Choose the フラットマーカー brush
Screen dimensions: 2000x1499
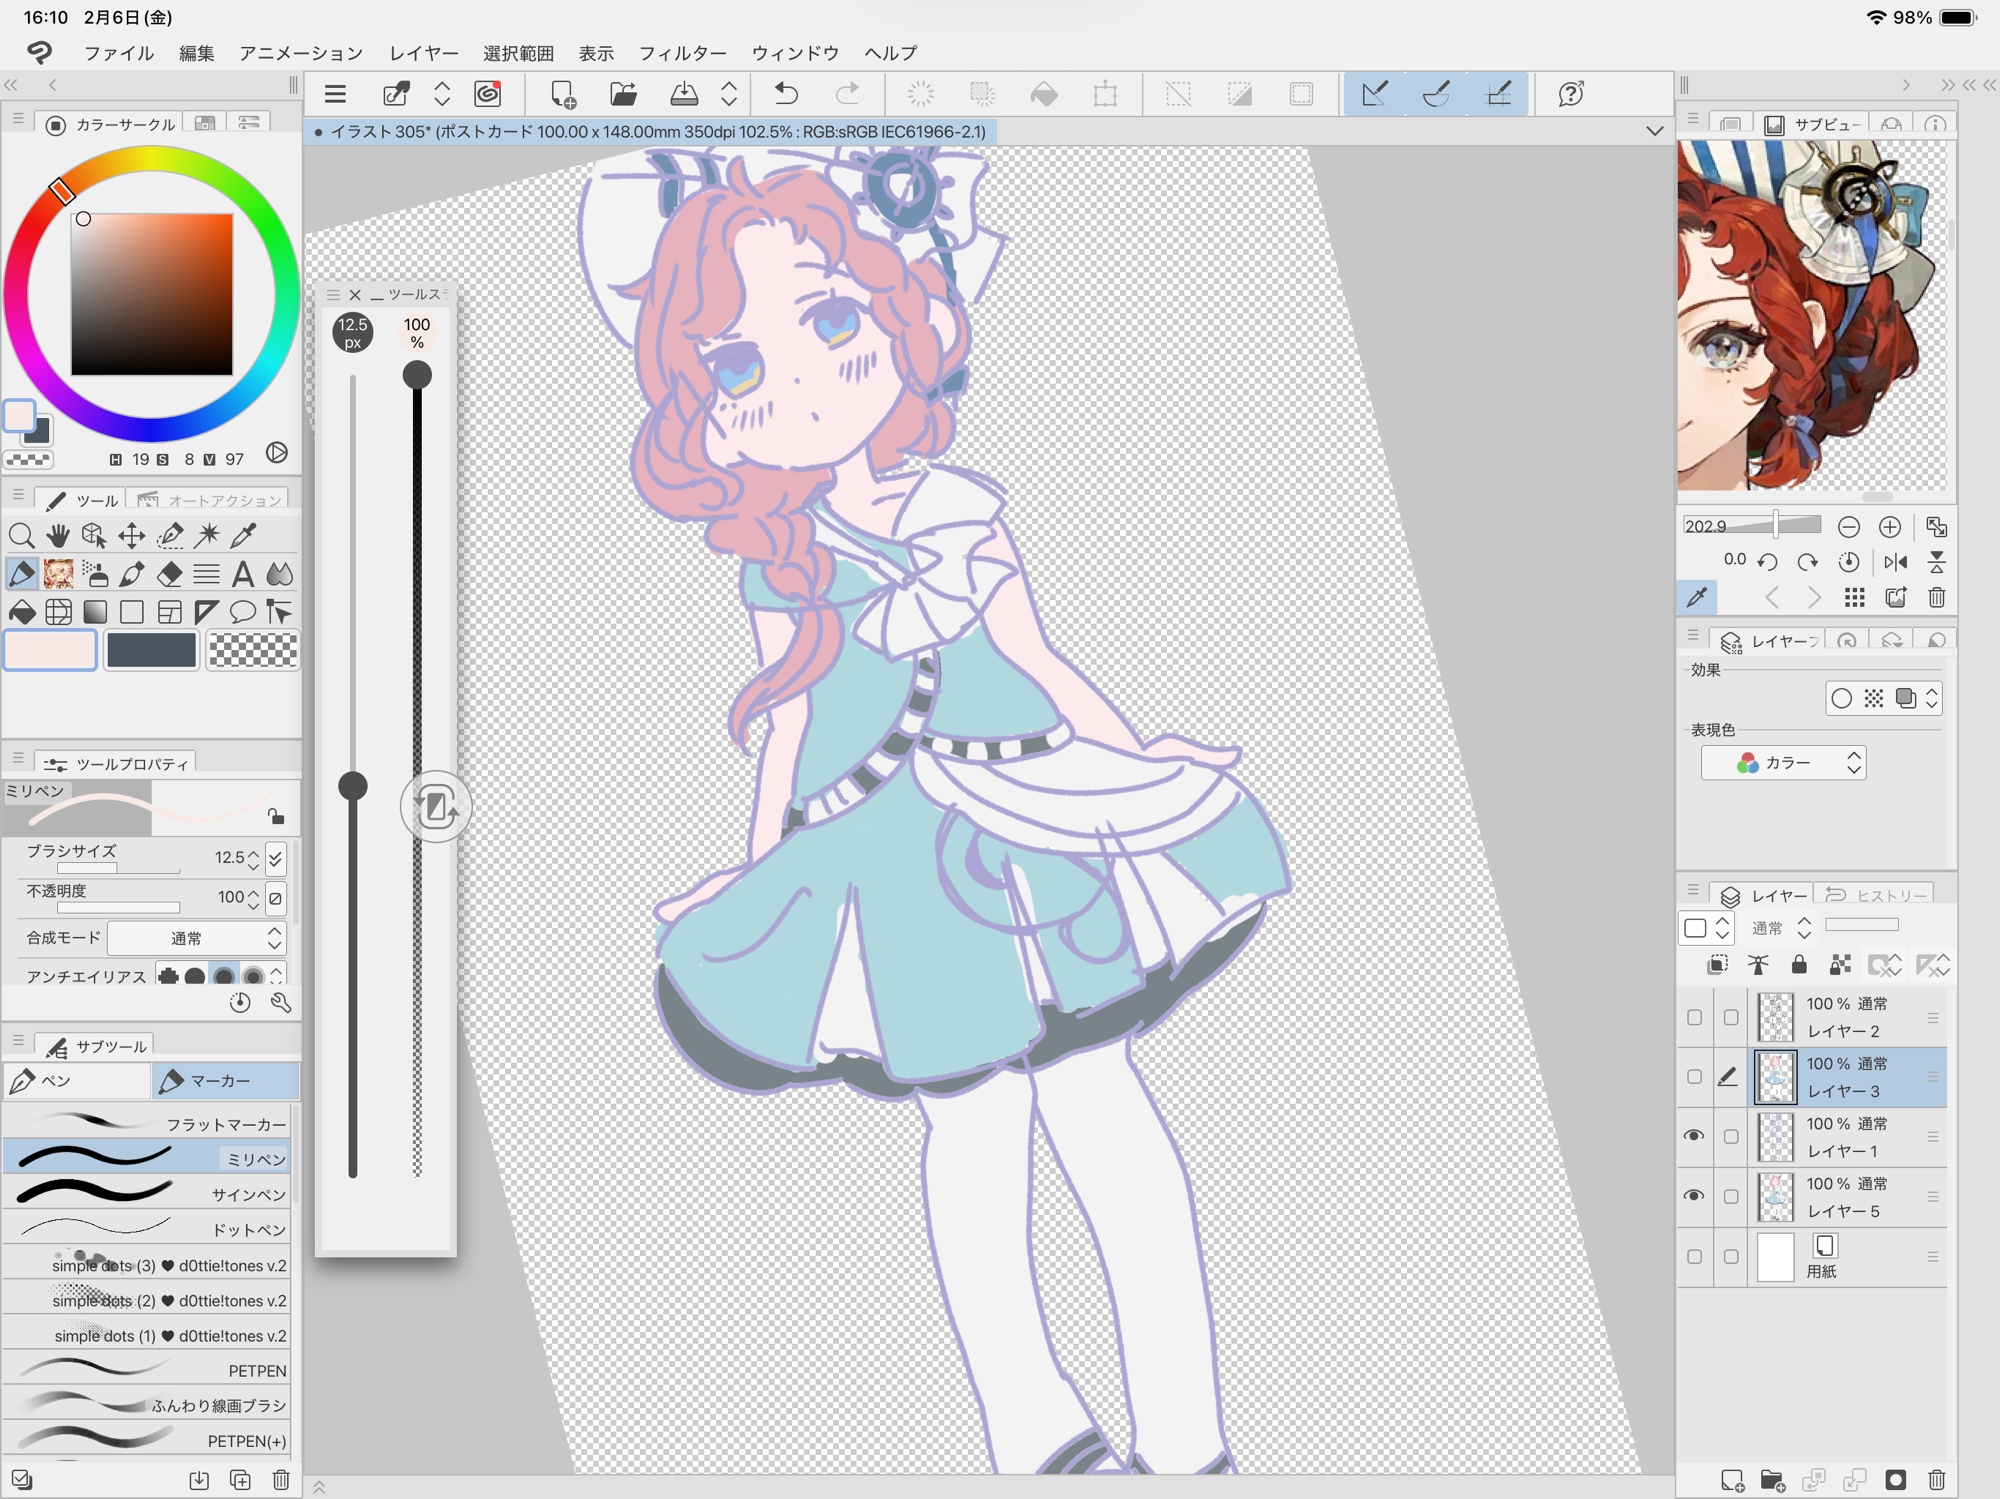point(150,1123)
